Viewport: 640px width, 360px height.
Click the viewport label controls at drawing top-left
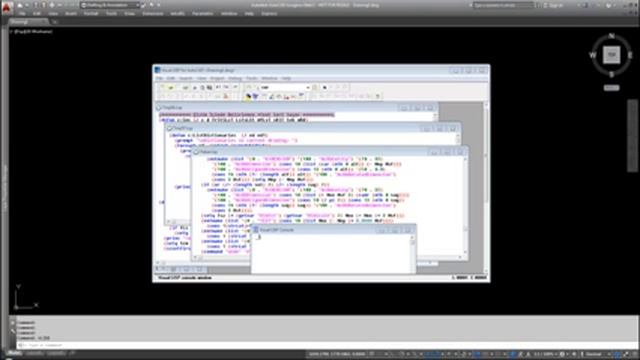tap(33, 31)
